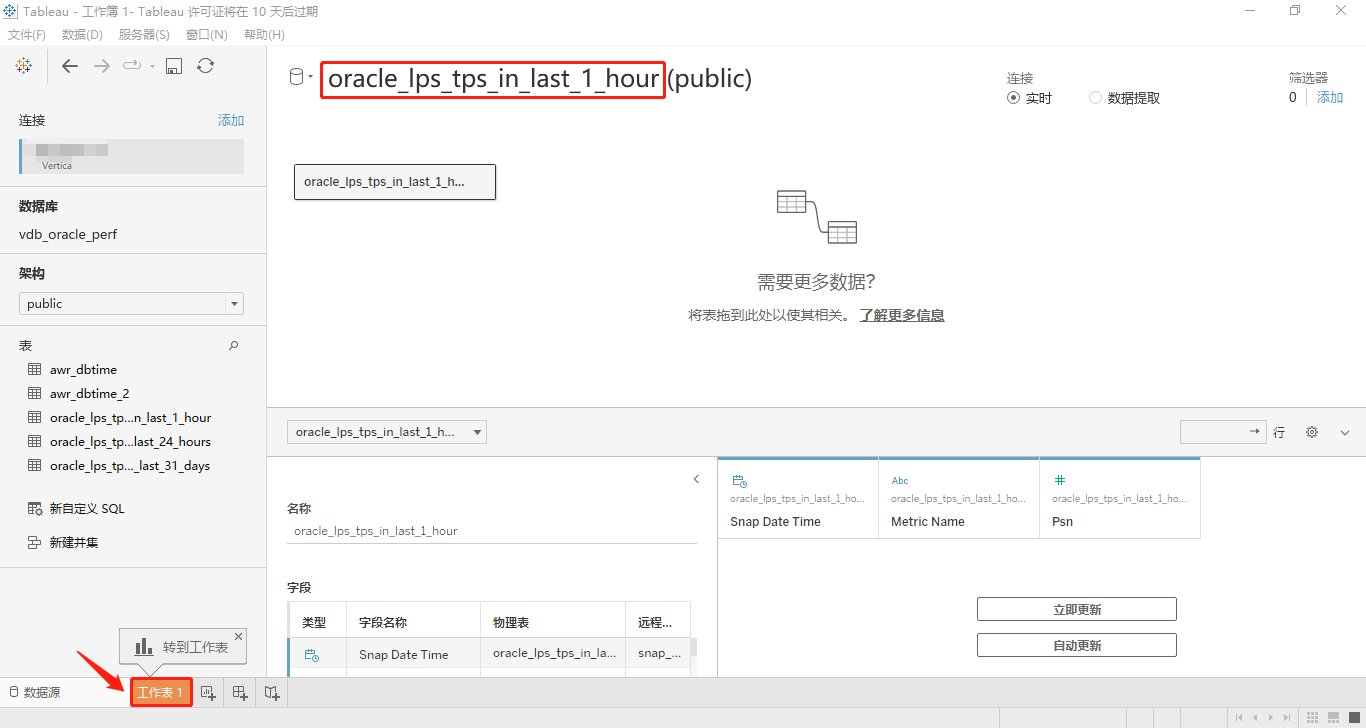The width and height of the screenshot is (1366, 728).
Task: Open the 了解更多信息 link
Action: click(902, 315)
